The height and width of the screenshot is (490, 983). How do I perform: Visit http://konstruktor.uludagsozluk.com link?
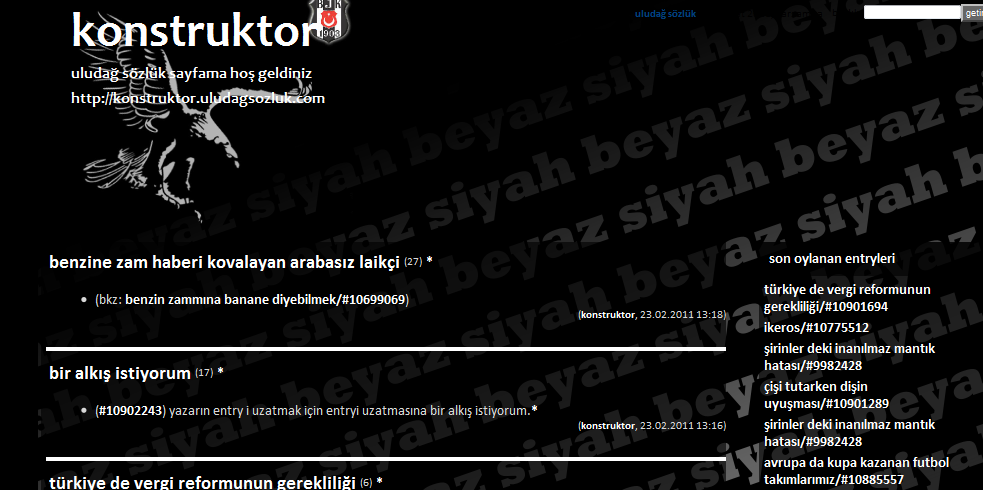click(198, 98)
